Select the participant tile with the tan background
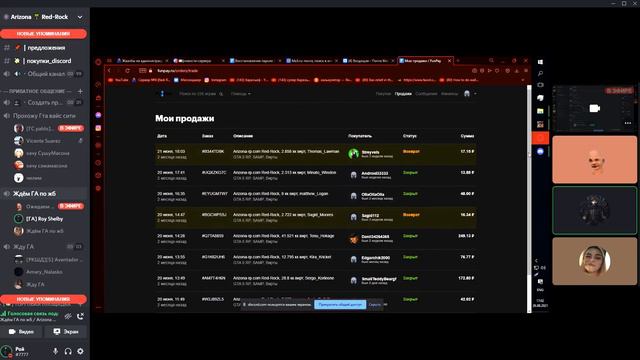 tap(594, 261)
